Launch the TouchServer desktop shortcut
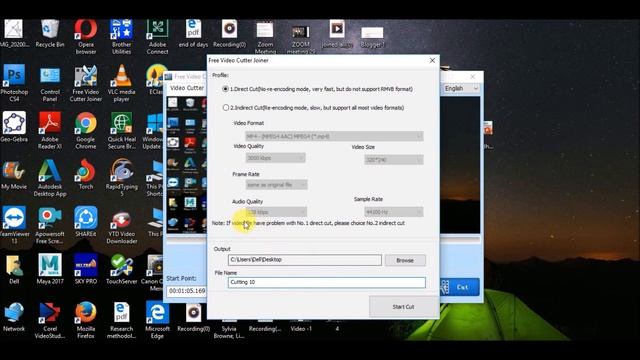Viewport: 640px width, 360px height. point(122,269)
